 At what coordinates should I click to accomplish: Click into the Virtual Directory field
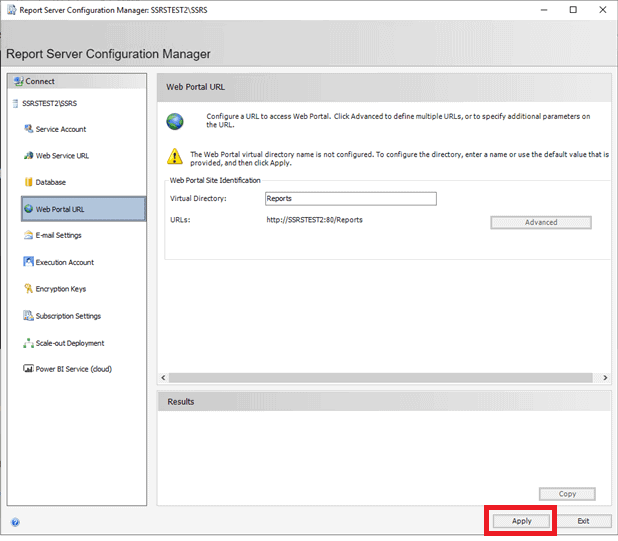(351, 199)
